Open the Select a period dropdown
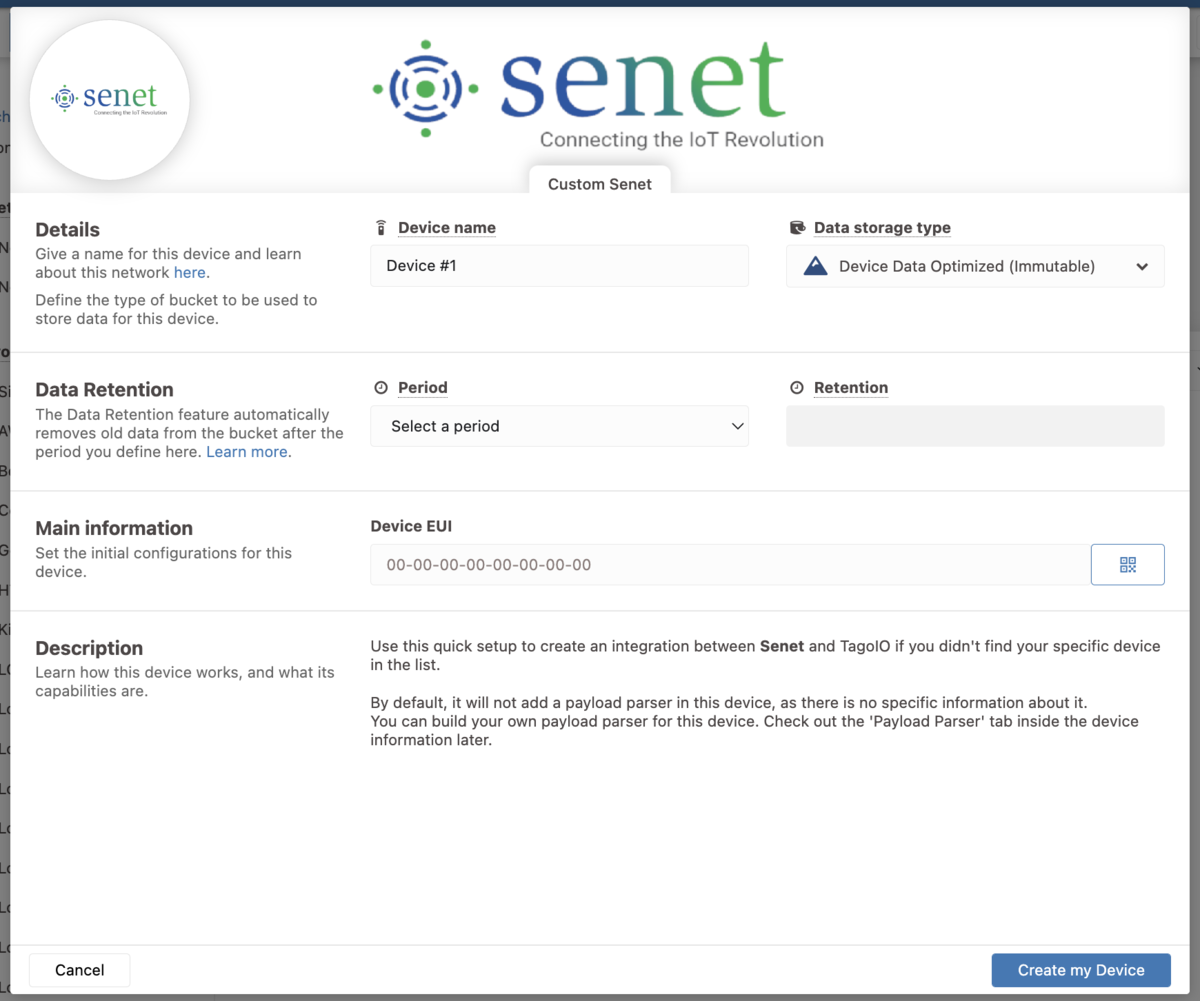Viewport: 1200px width, 1001px height. click(559, 426)
